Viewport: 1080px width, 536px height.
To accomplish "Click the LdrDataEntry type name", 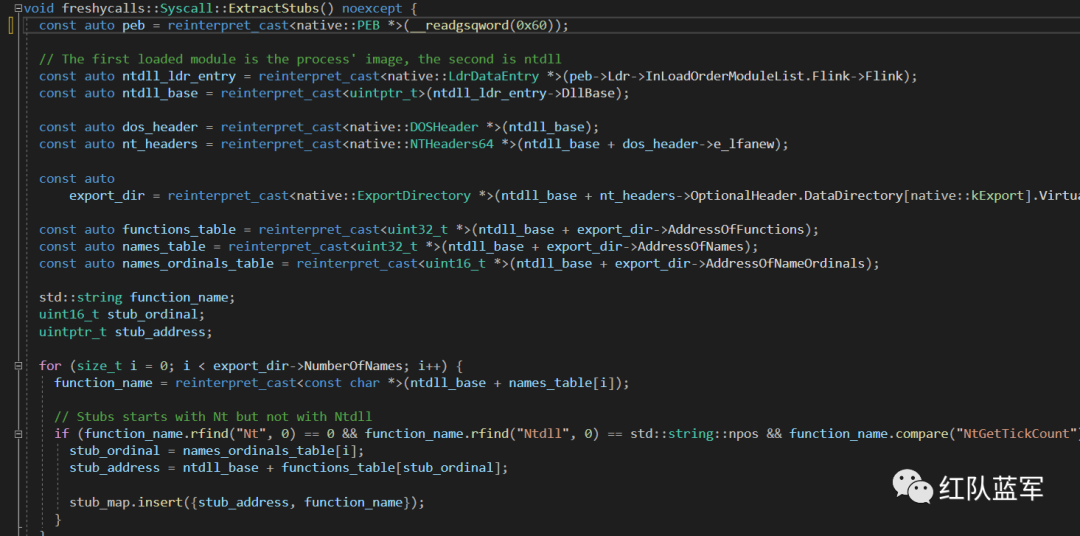I will pyautogui.click(x=492, y=76).
